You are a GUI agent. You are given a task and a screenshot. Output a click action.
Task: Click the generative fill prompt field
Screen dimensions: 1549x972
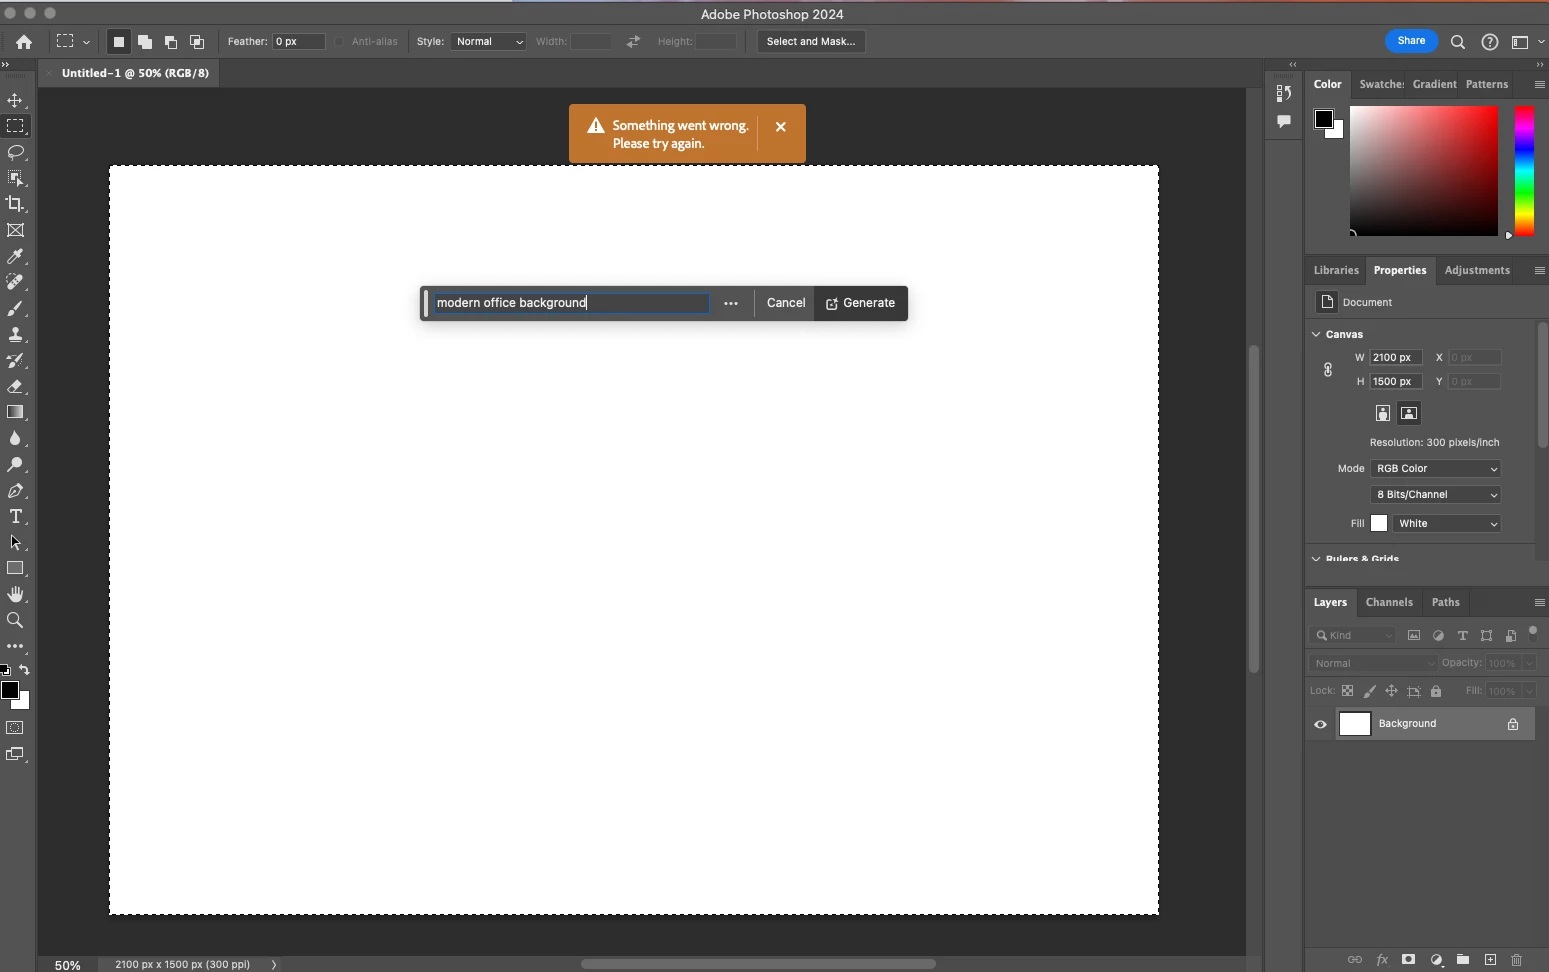[x=571, y=303]
